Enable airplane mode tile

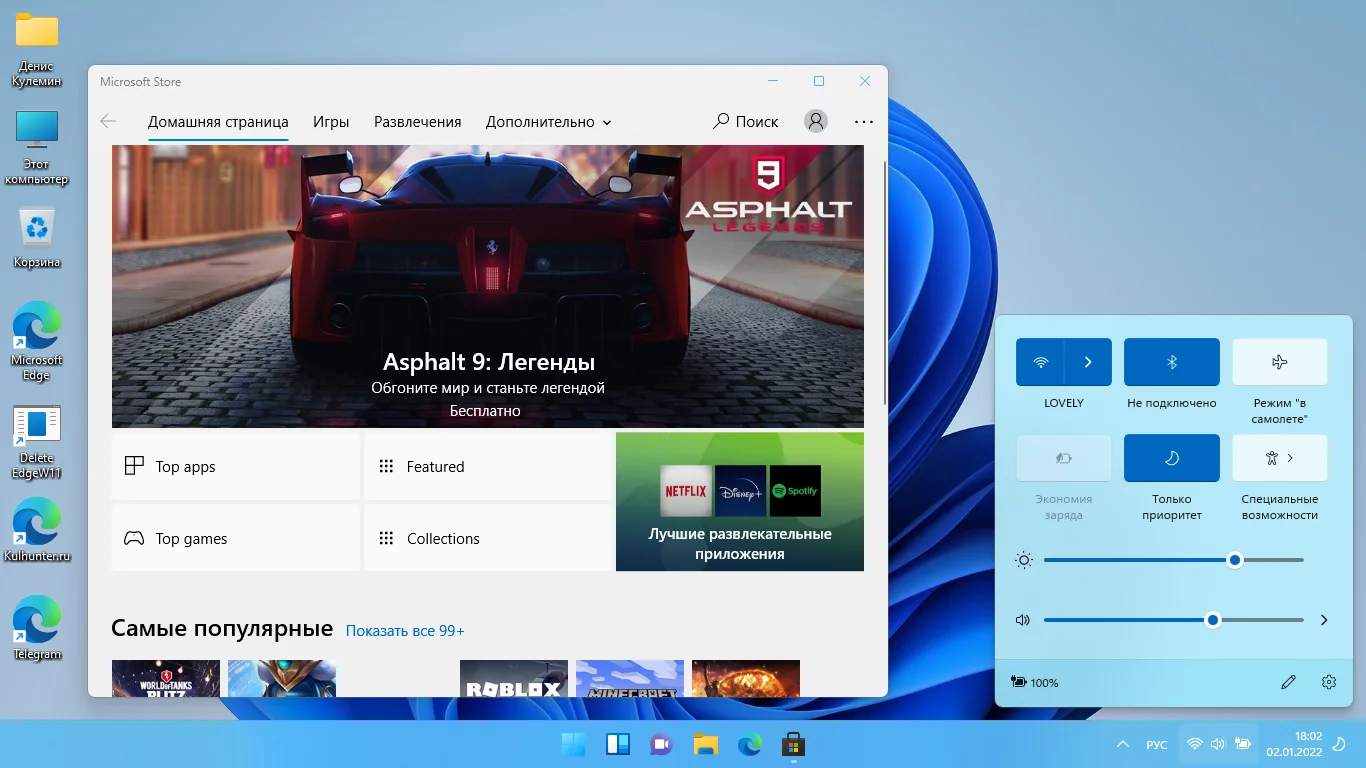tap(1279, 362)
